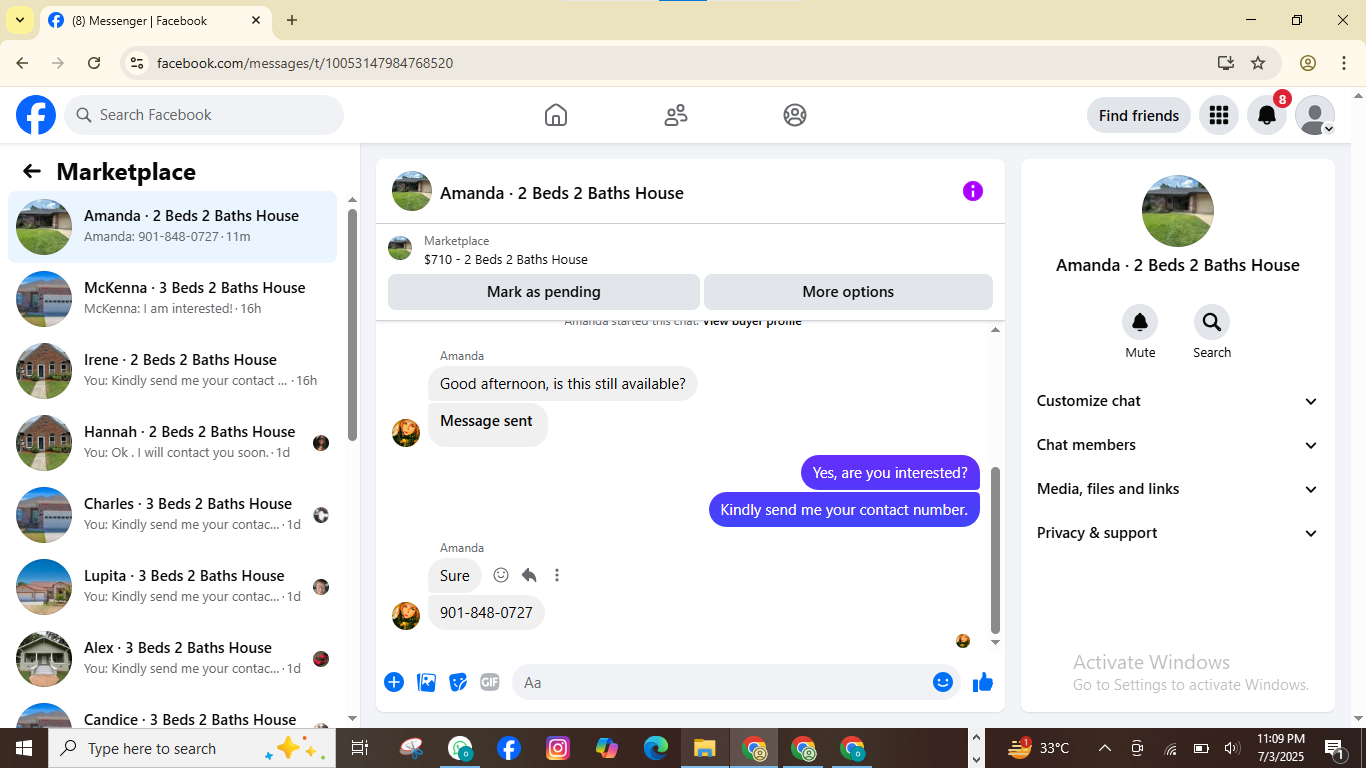Click the chat messages scrollbar thumb
1366x768 pixels.
[995, 550]
